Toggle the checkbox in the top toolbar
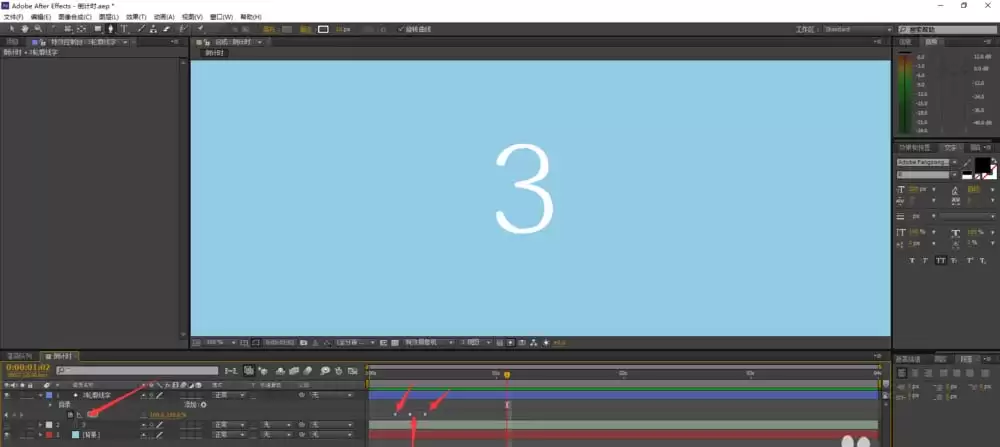 click(401, 29)
